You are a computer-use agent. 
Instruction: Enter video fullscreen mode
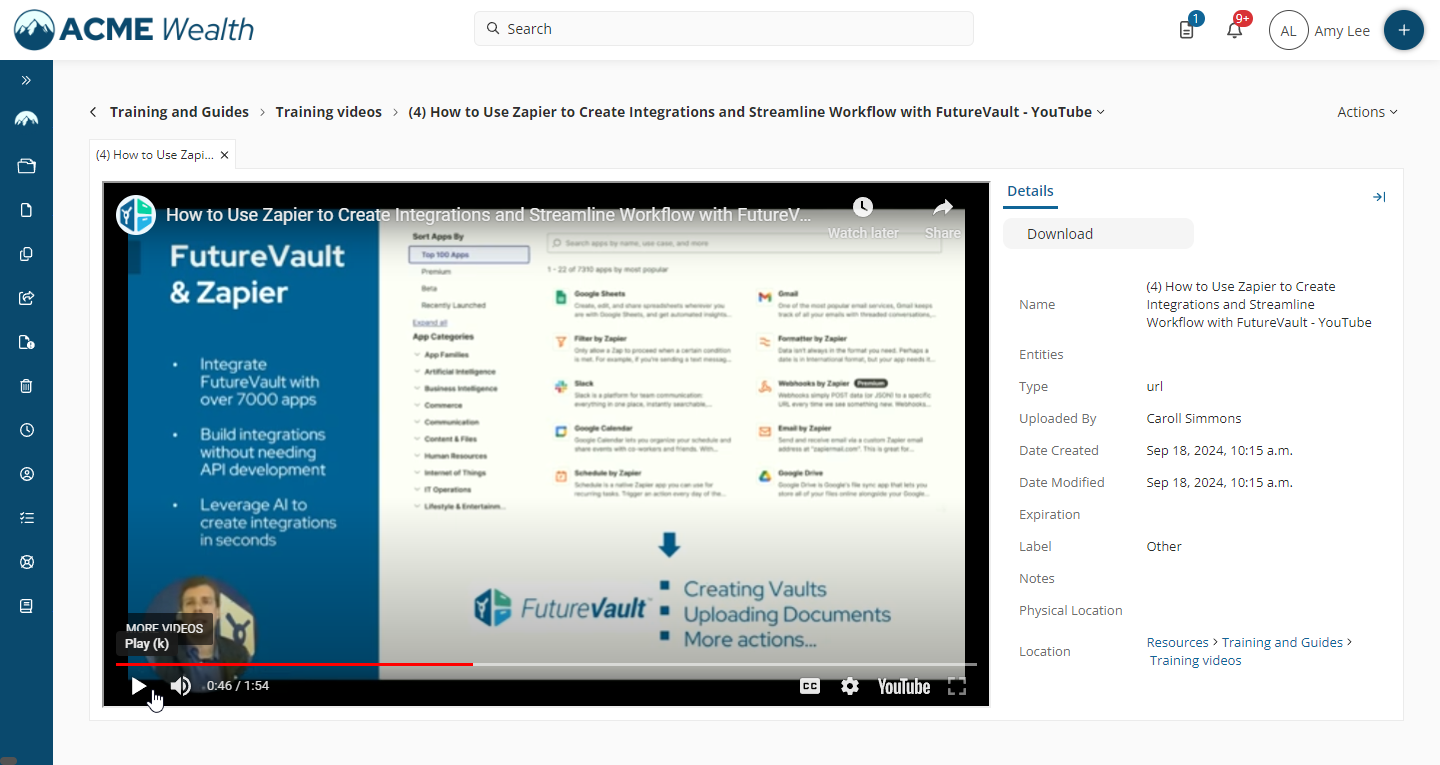tap(957, 686)
